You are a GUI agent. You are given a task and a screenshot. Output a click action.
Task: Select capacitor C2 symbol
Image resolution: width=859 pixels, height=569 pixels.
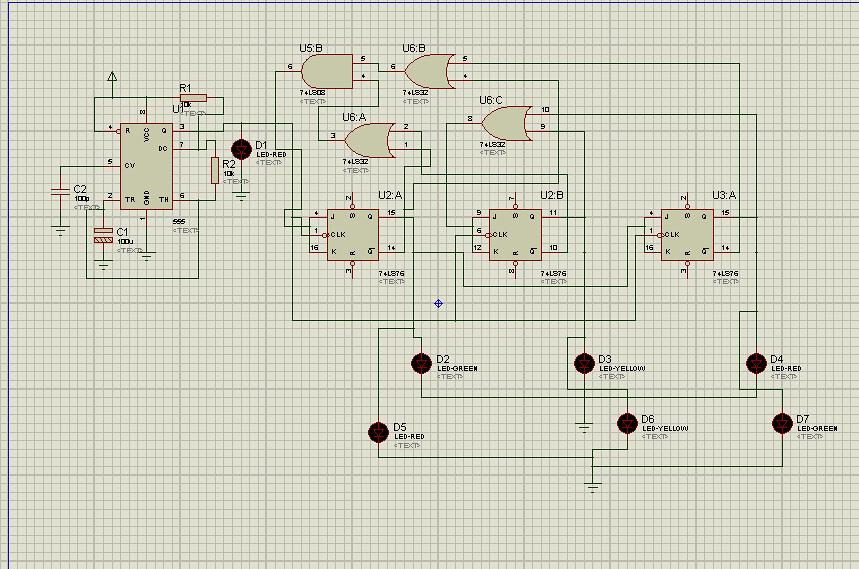(60, 191)
